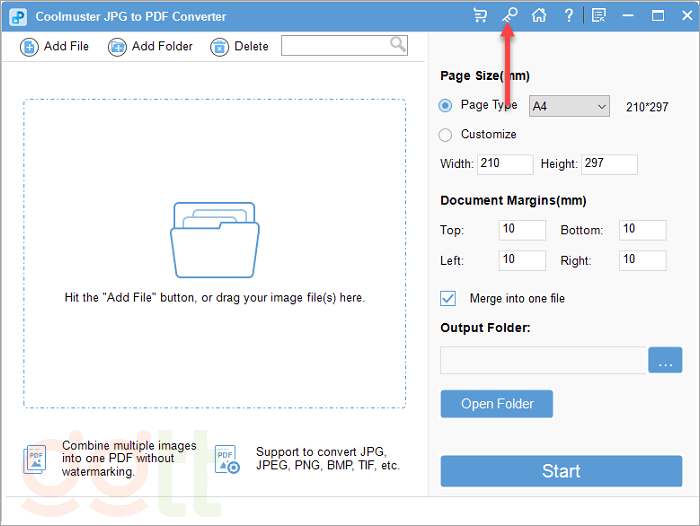Click Delete in the toolbar
Image resolution: width=700 pixels, height=526 pixels.
pyautogui.click(x=240, y=46)
